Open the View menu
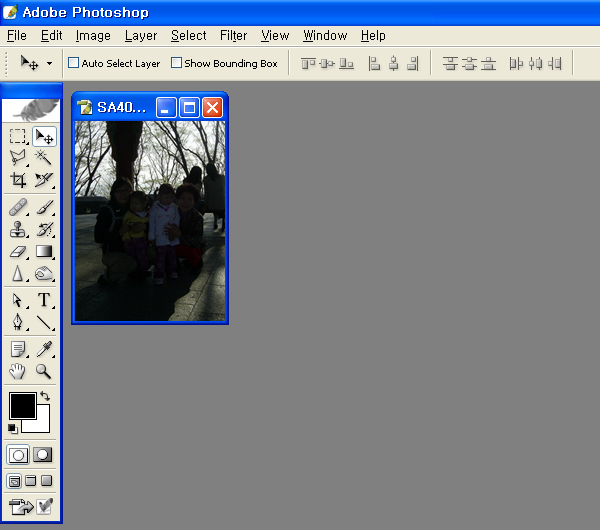600x530 pixels. point(275,36)
